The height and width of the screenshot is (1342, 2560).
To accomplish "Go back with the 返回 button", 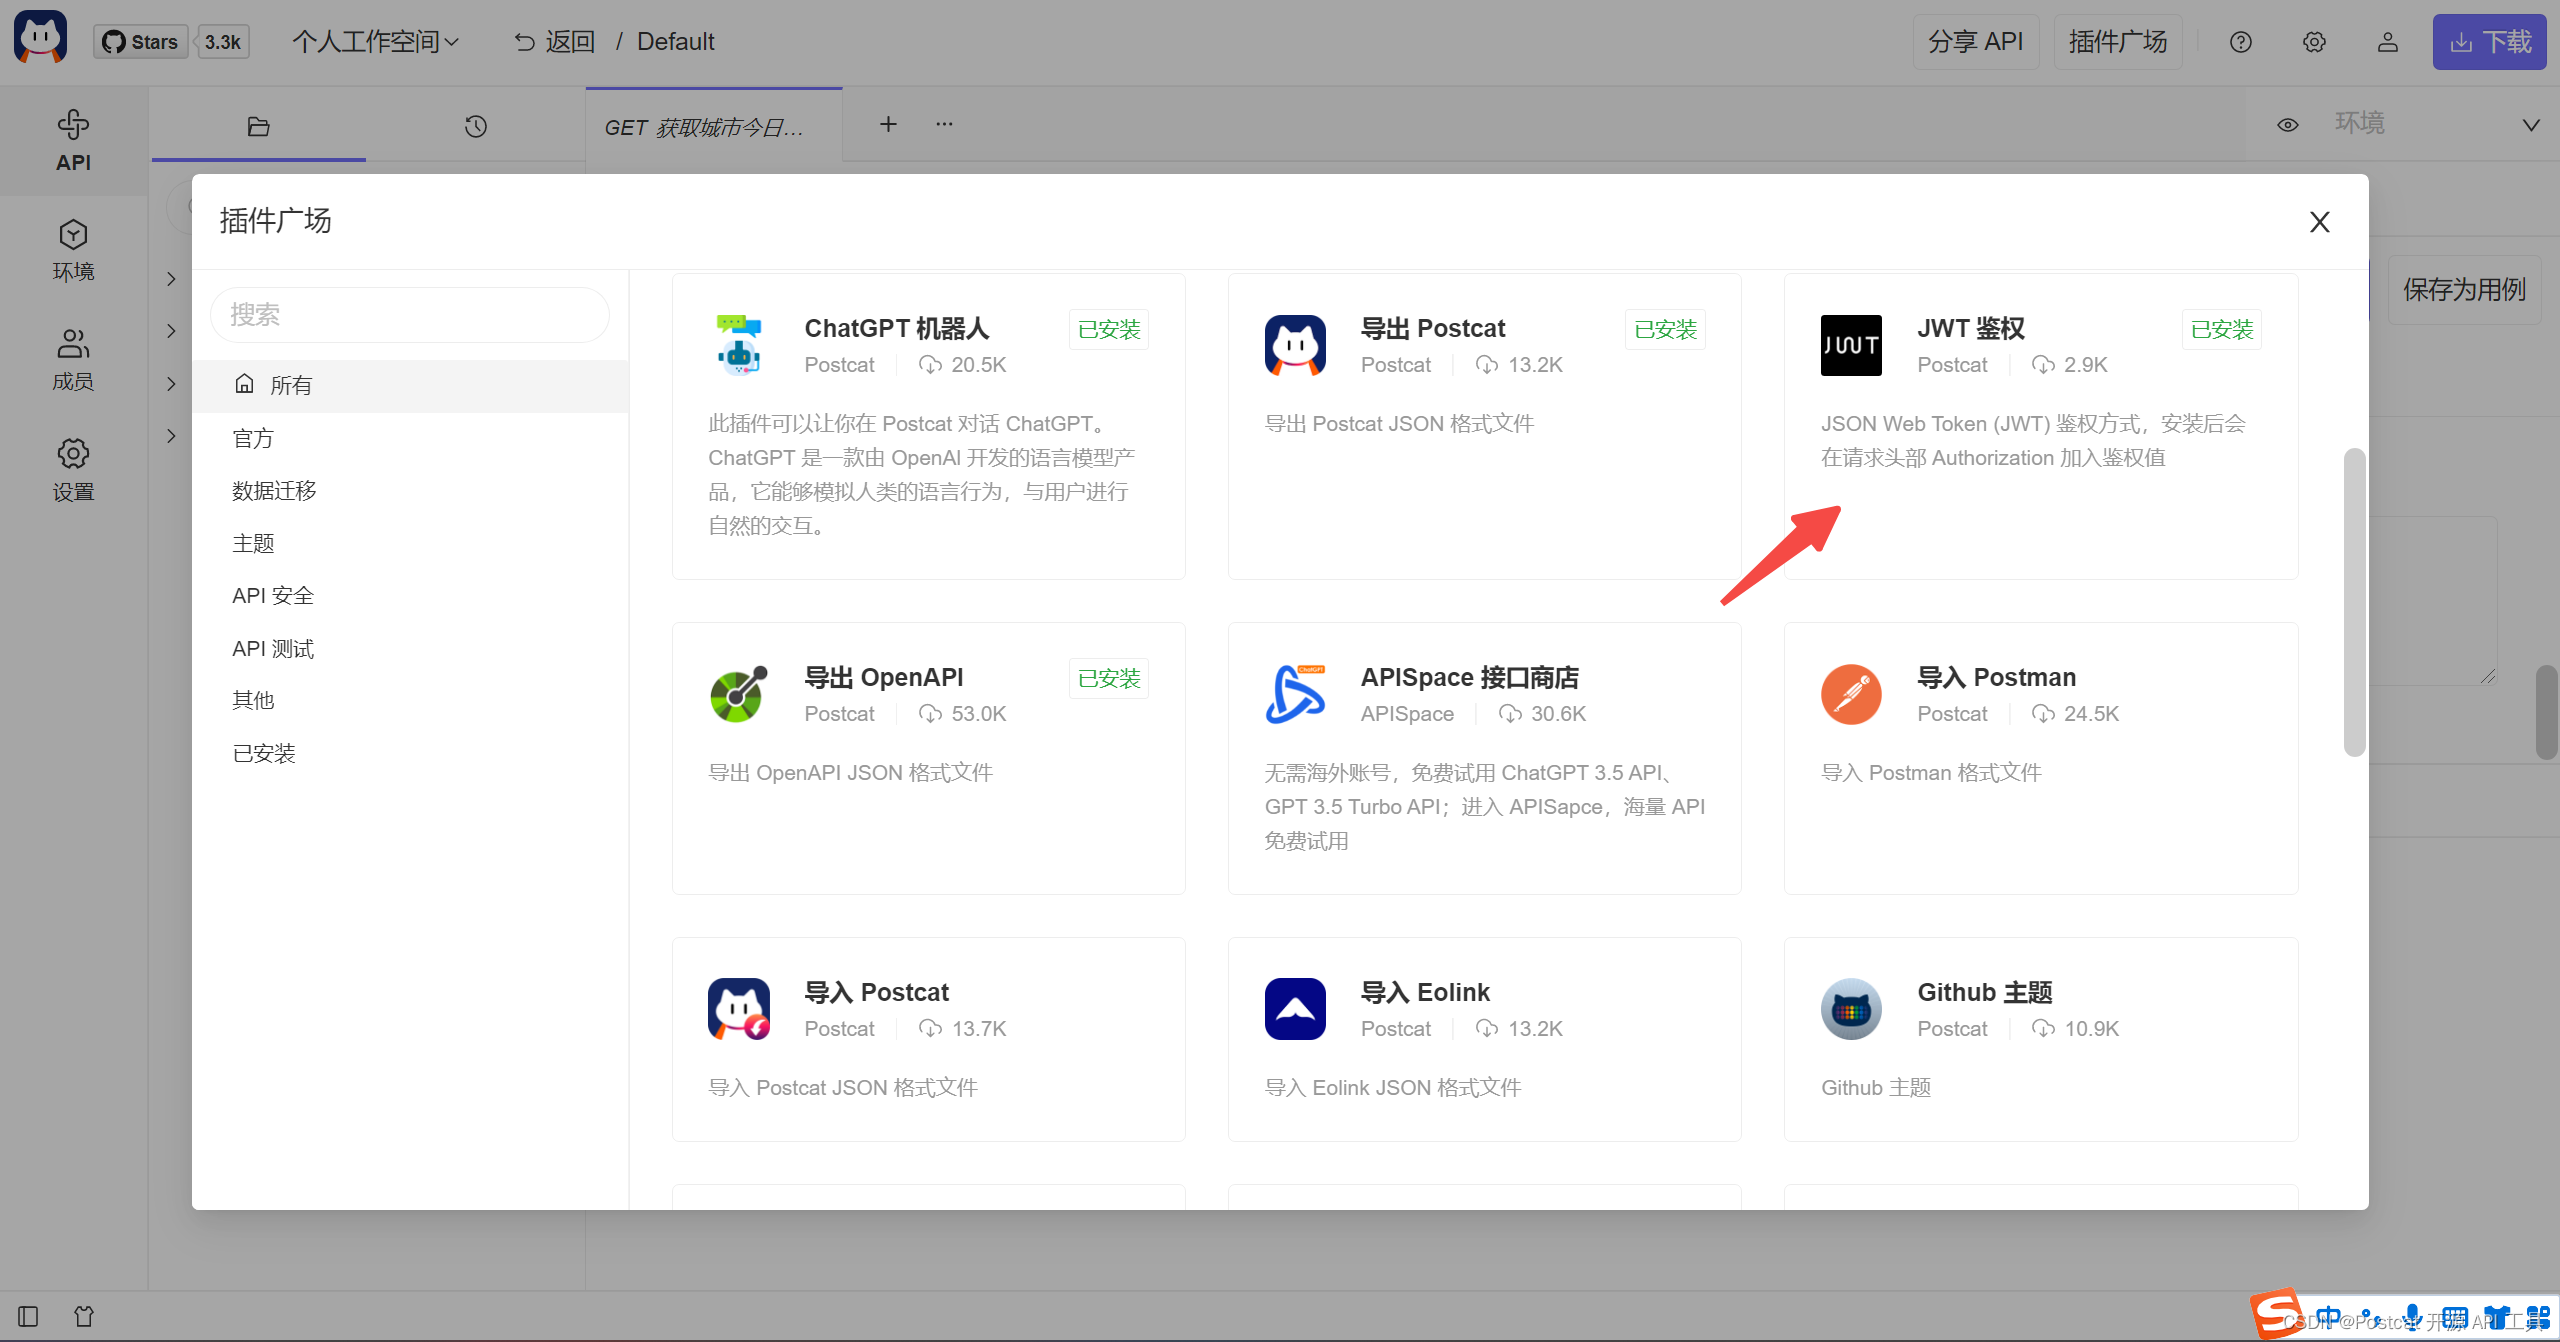I will (555, 41).
